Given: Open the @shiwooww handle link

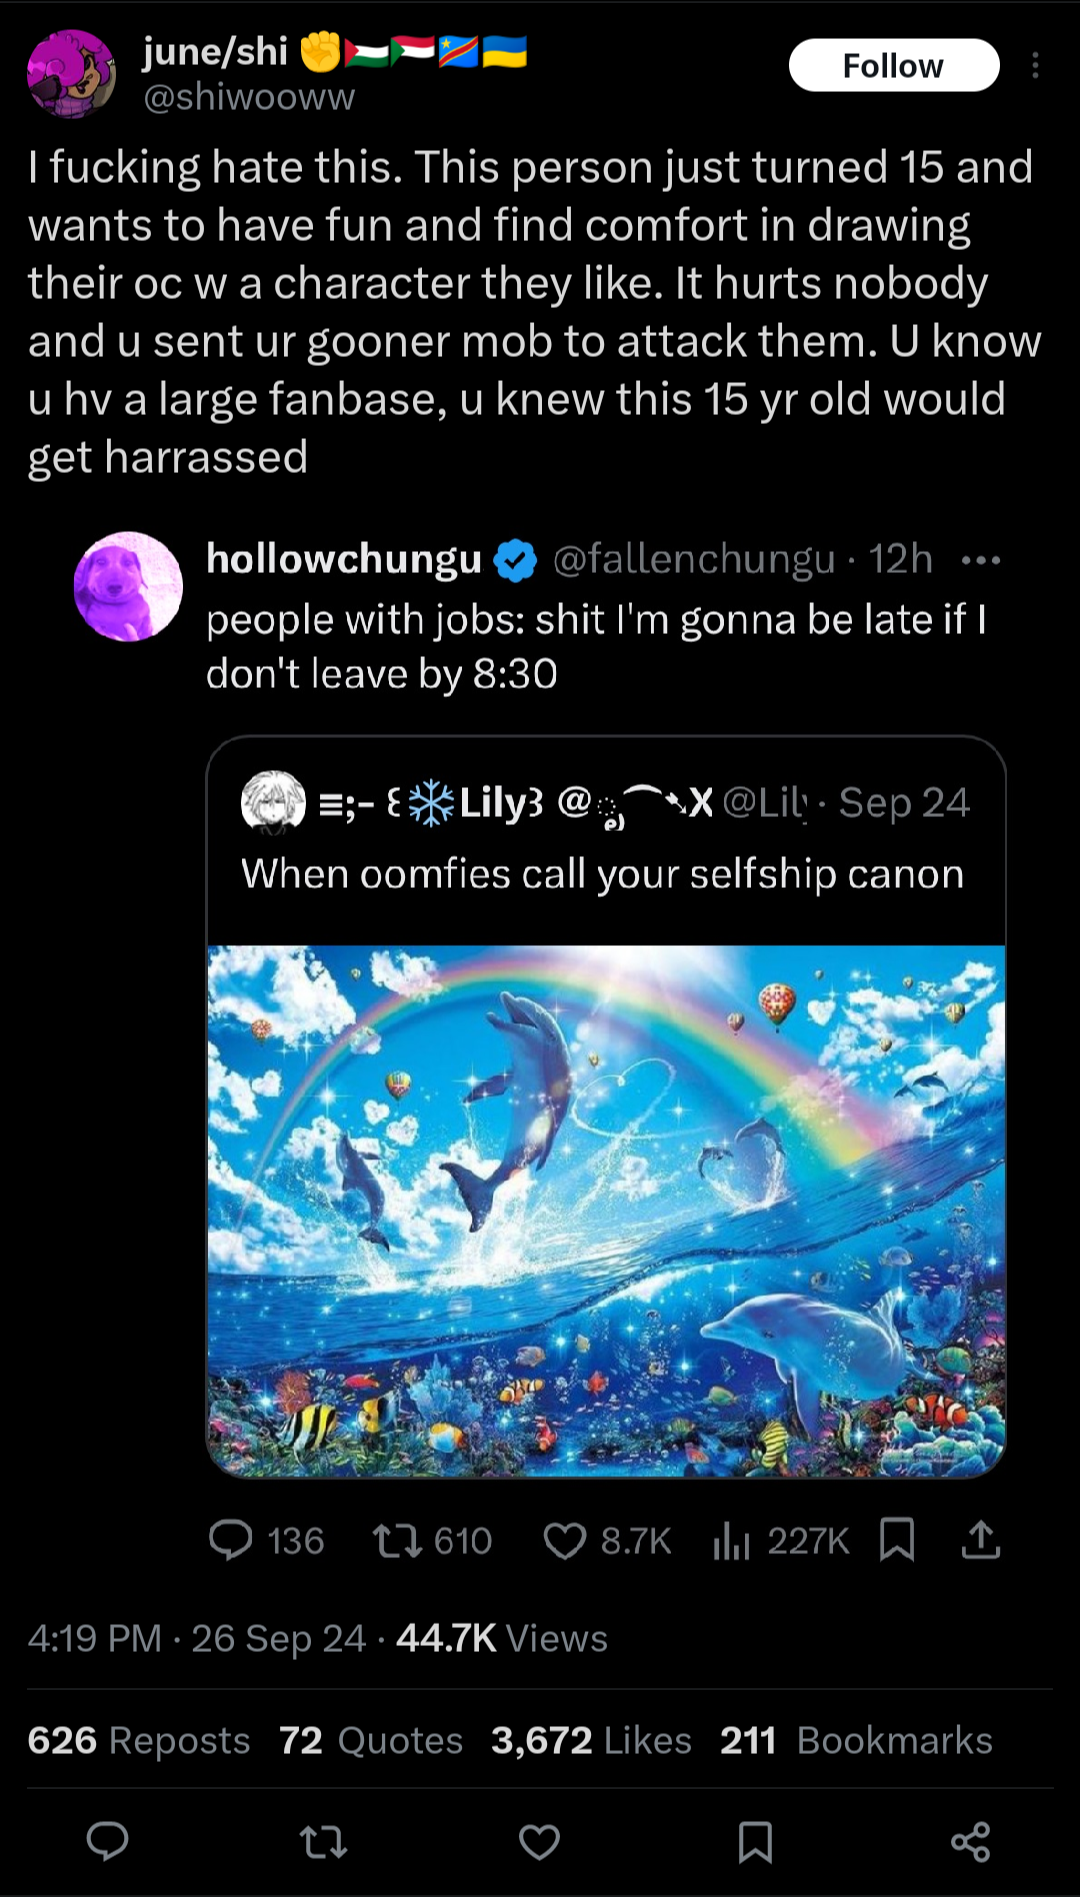Looking at the screenshot, I should [249, 97].
